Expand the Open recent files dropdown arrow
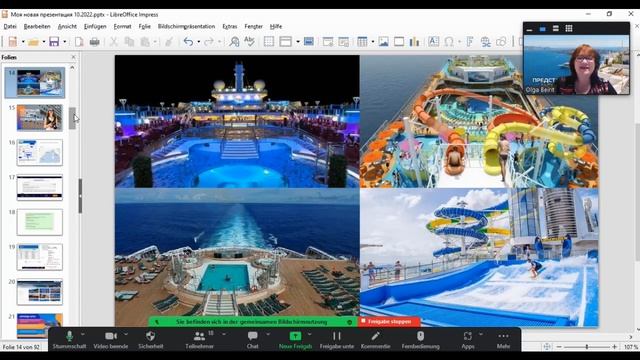Viewport: 640px width, 360px height. [44, 42]
